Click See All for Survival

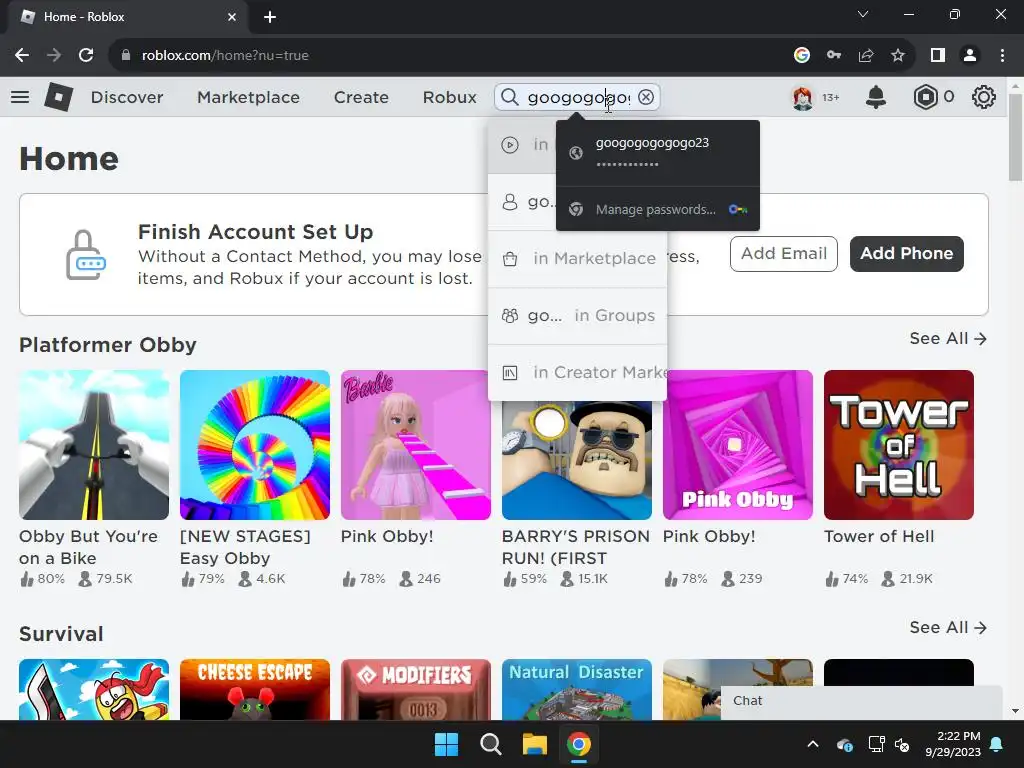(x=948, y=627)
